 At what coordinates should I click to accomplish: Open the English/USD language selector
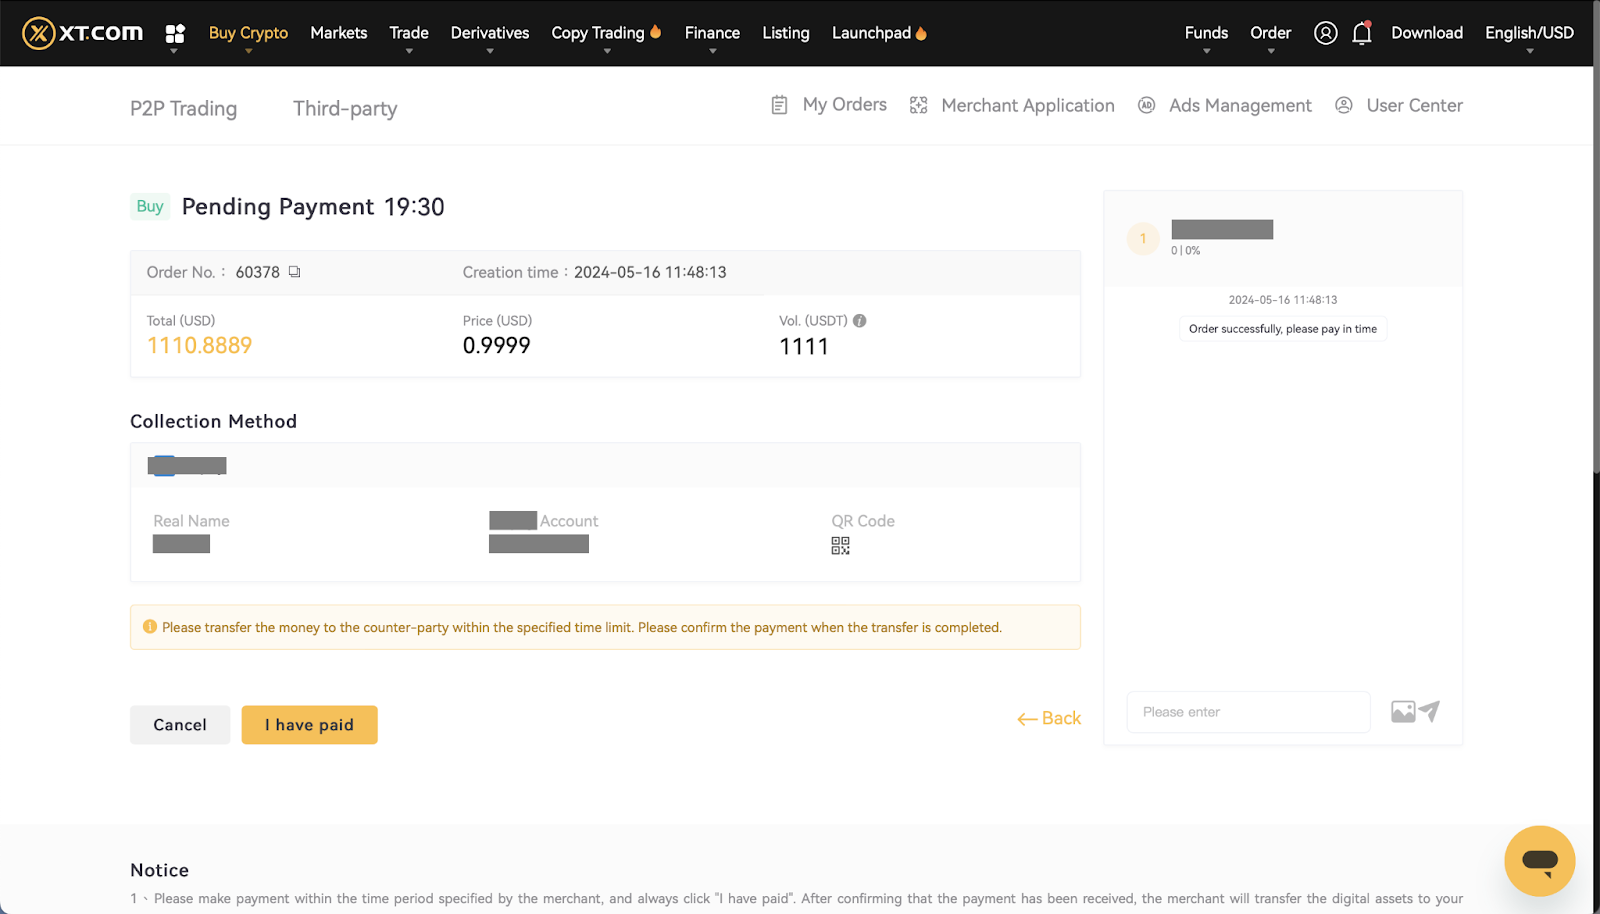1528,33
